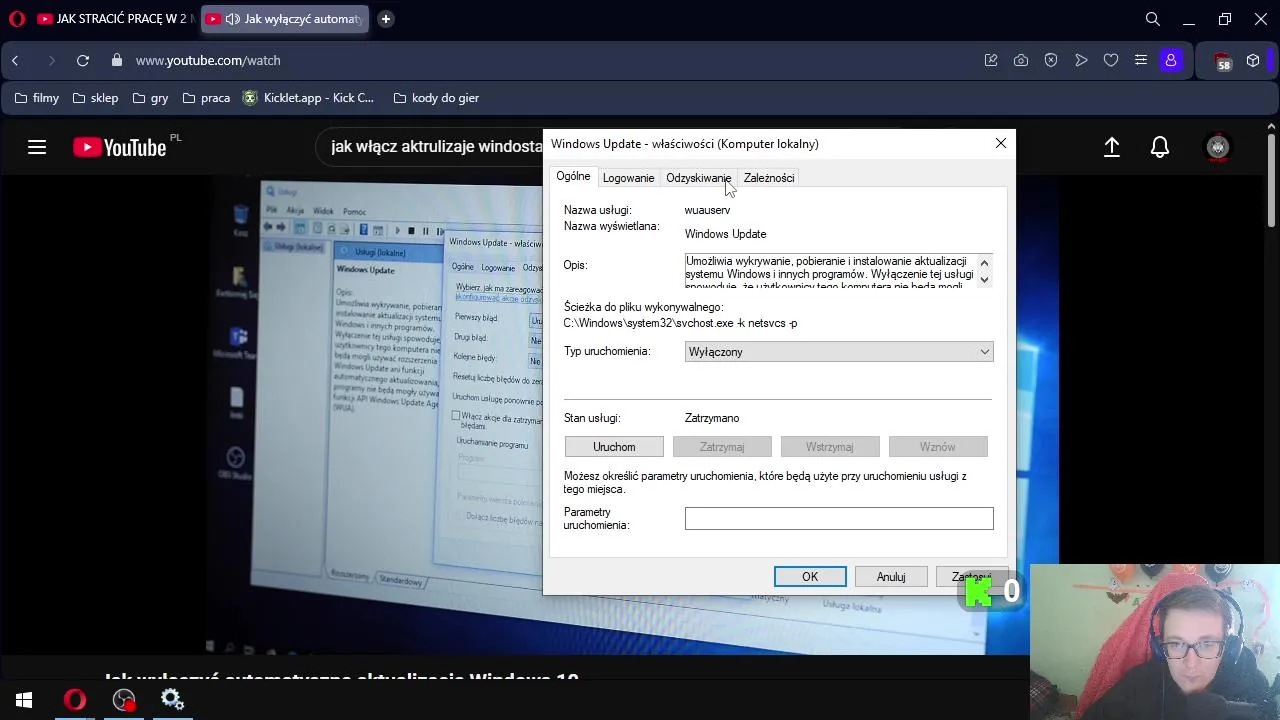Viewport: 1280px width, 720px height.
Task: Open the kody do gier bookmarks folder
Action: click(x=436, y=98)
